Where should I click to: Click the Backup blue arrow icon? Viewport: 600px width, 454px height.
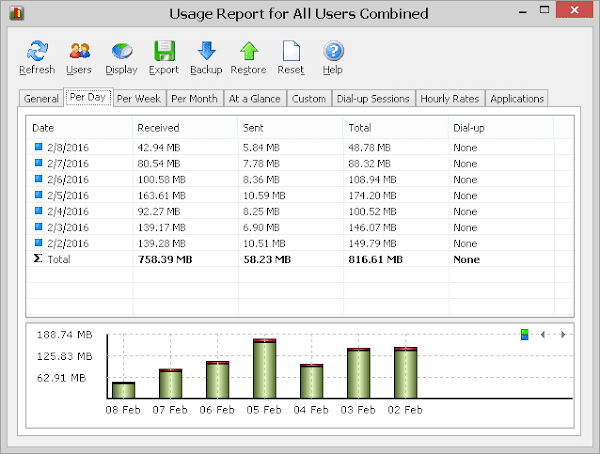point(207,51)
